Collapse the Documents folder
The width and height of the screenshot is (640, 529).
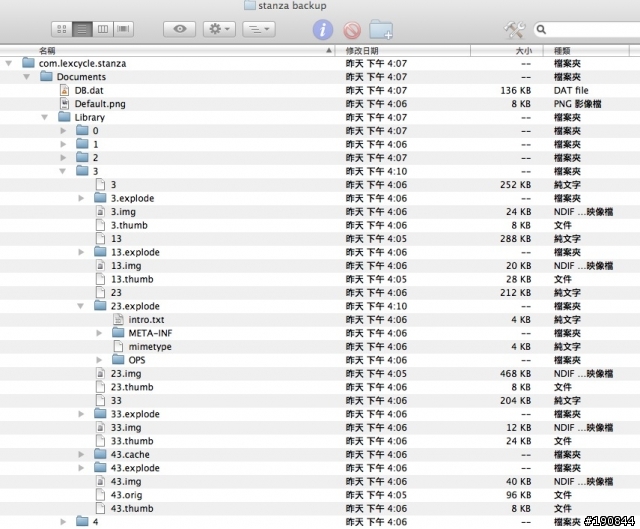click(27, 77)
